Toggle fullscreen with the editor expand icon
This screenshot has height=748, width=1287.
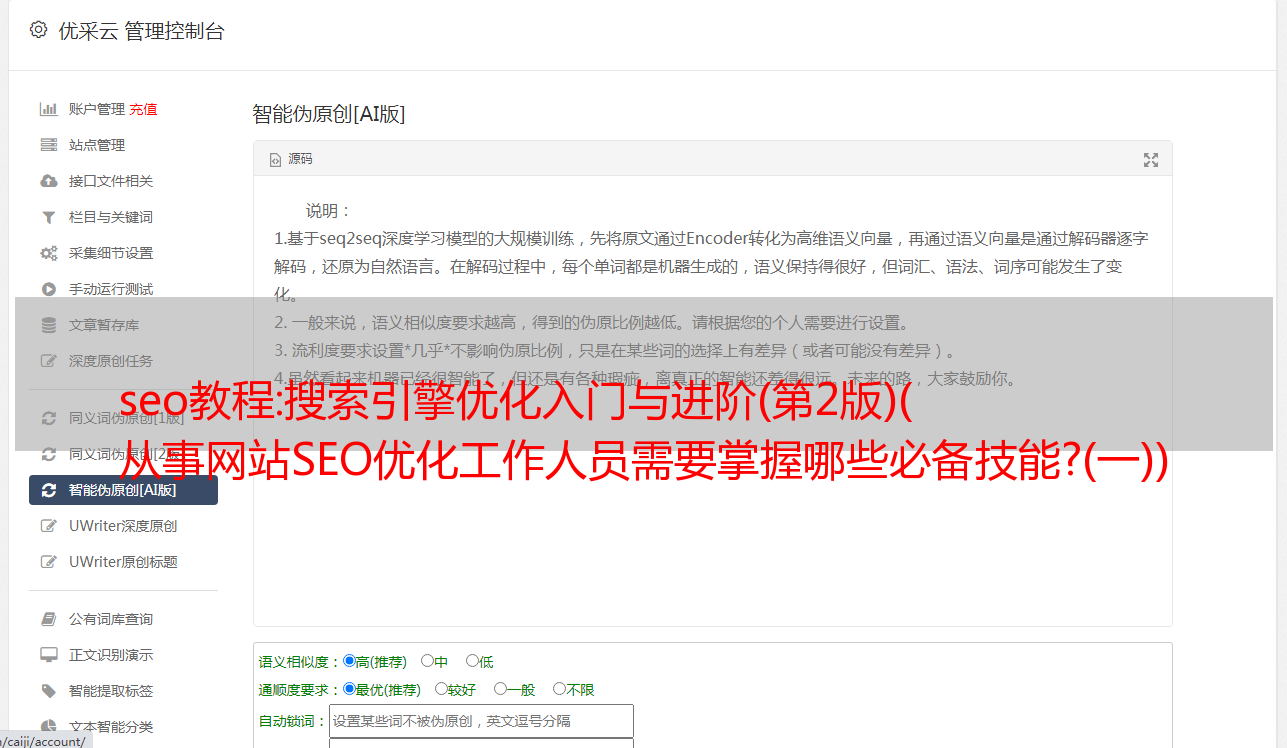(1151, 159)
